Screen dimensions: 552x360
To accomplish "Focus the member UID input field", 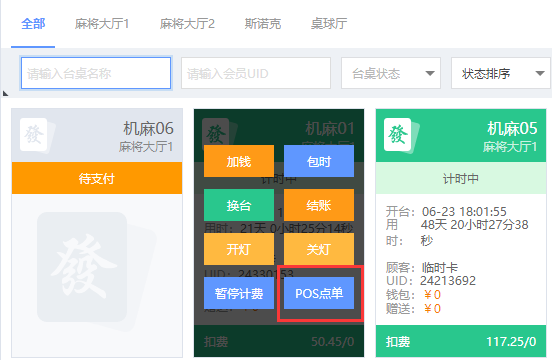I will (256, 73).
